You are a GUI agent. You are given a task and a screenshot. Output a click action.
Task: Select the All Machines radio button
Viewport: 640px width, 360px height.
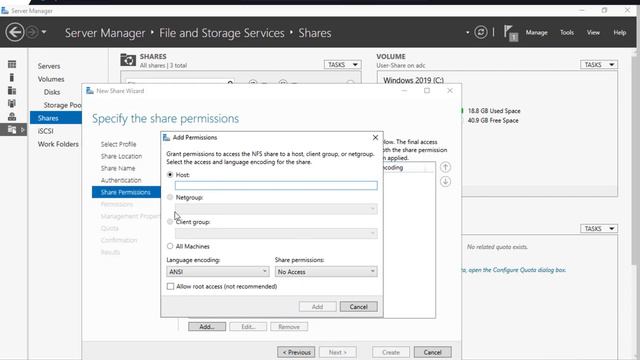[x=170, y=246]
